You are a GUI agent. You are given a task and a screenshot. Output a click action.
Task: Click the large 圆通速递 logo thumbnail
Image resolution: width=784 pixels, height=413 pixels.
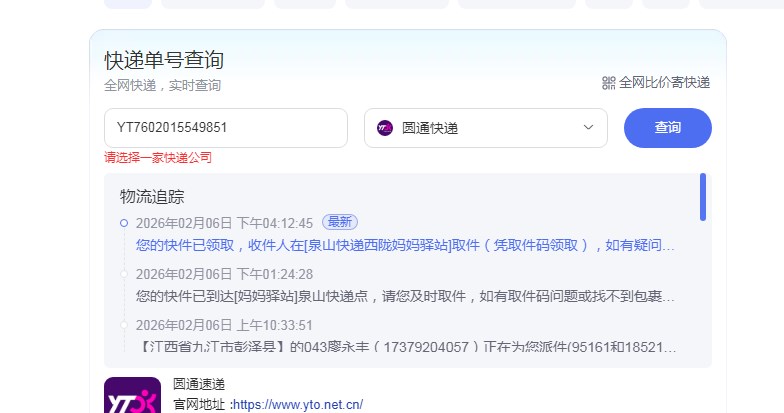[132, 396]
